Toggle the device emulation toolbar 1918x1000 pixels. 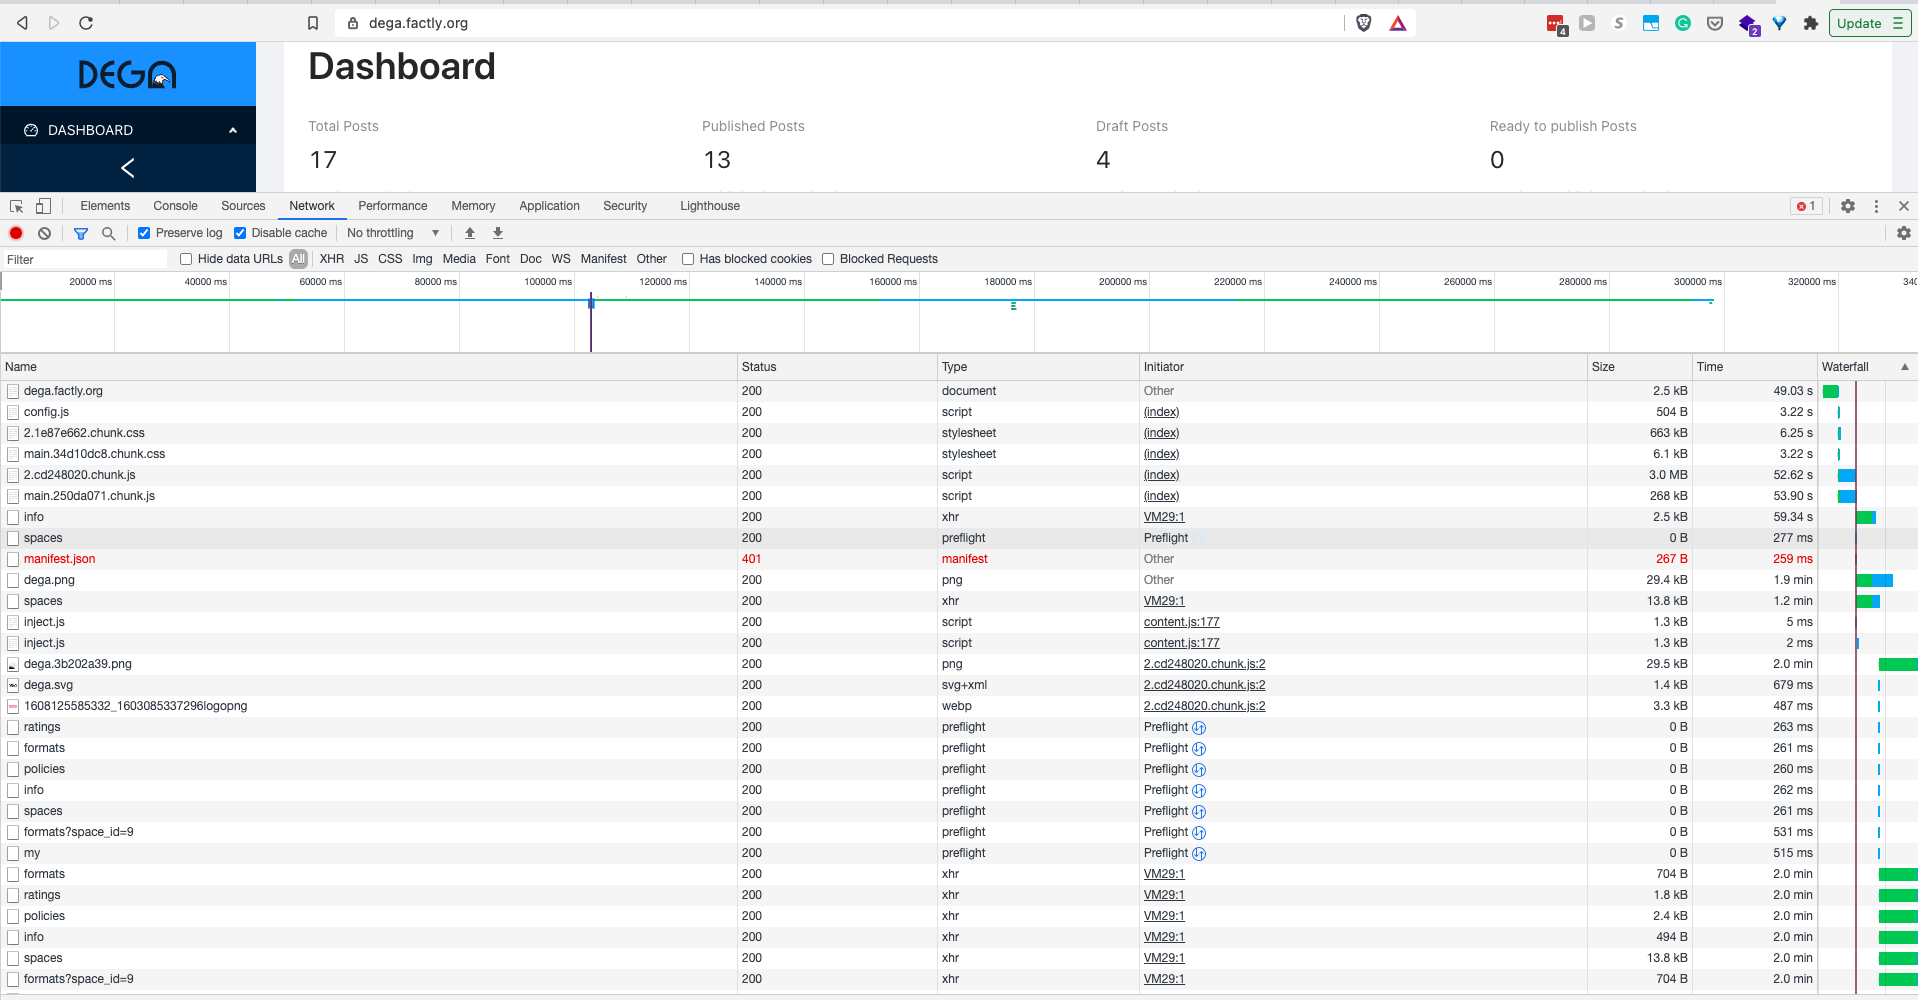42,205
